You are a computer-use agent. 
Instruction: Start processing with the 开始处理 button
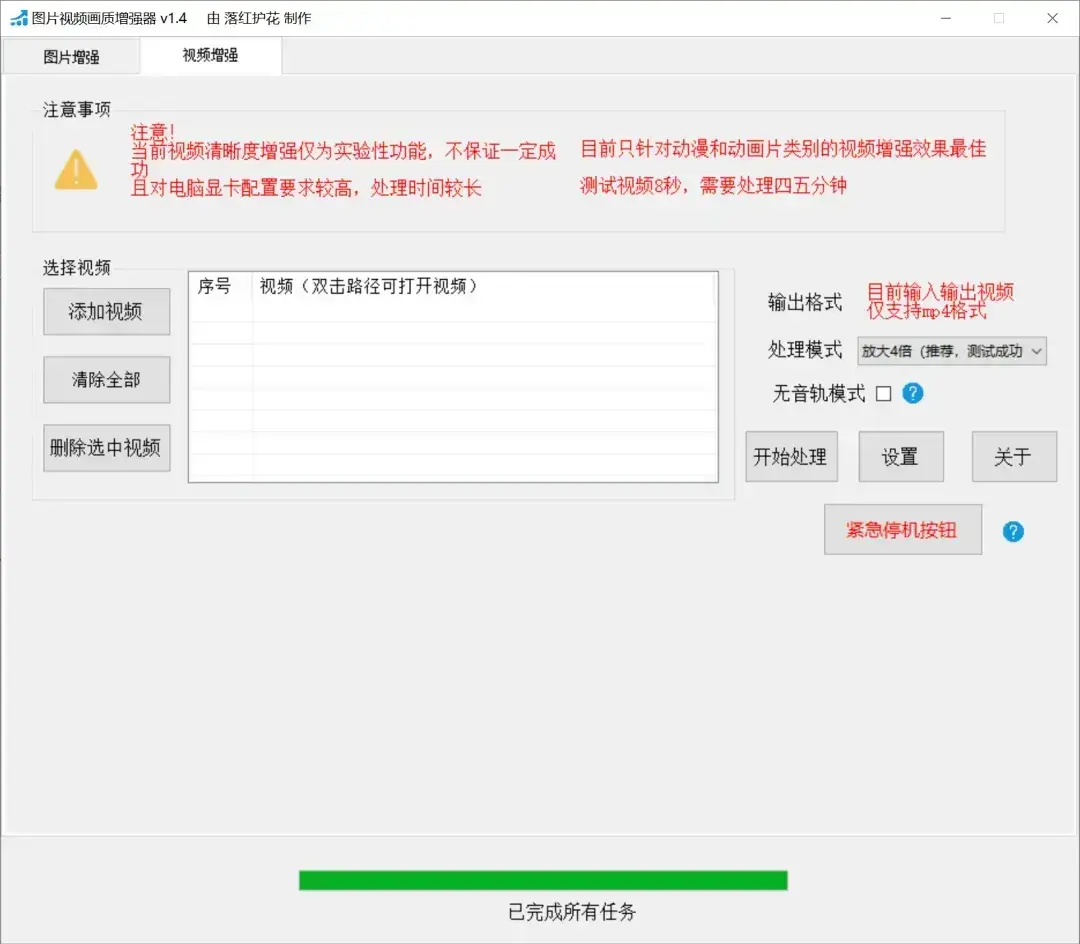(791, 456)
